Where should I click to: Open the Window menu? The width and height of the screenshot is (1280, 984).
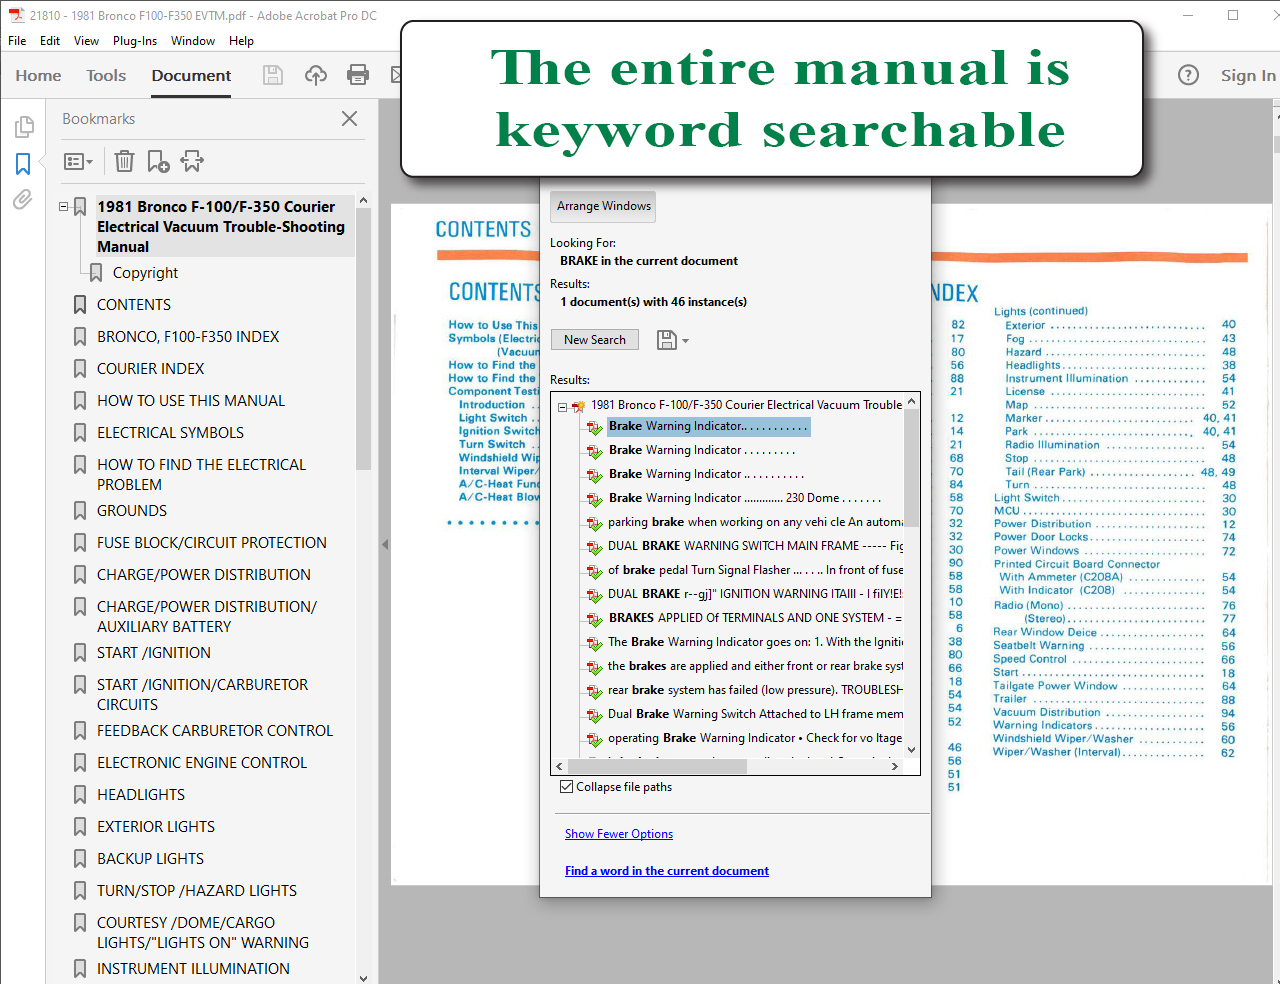[x=193, y=41]
